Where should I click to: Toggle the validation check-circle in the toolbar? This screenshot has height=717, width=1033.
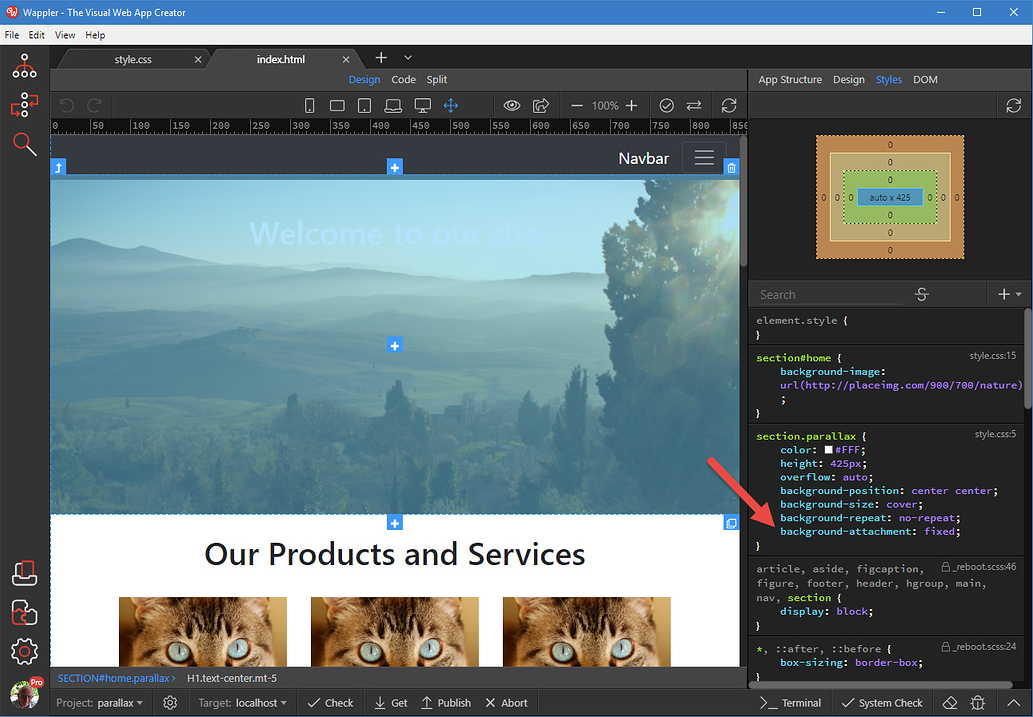(666, 104)
